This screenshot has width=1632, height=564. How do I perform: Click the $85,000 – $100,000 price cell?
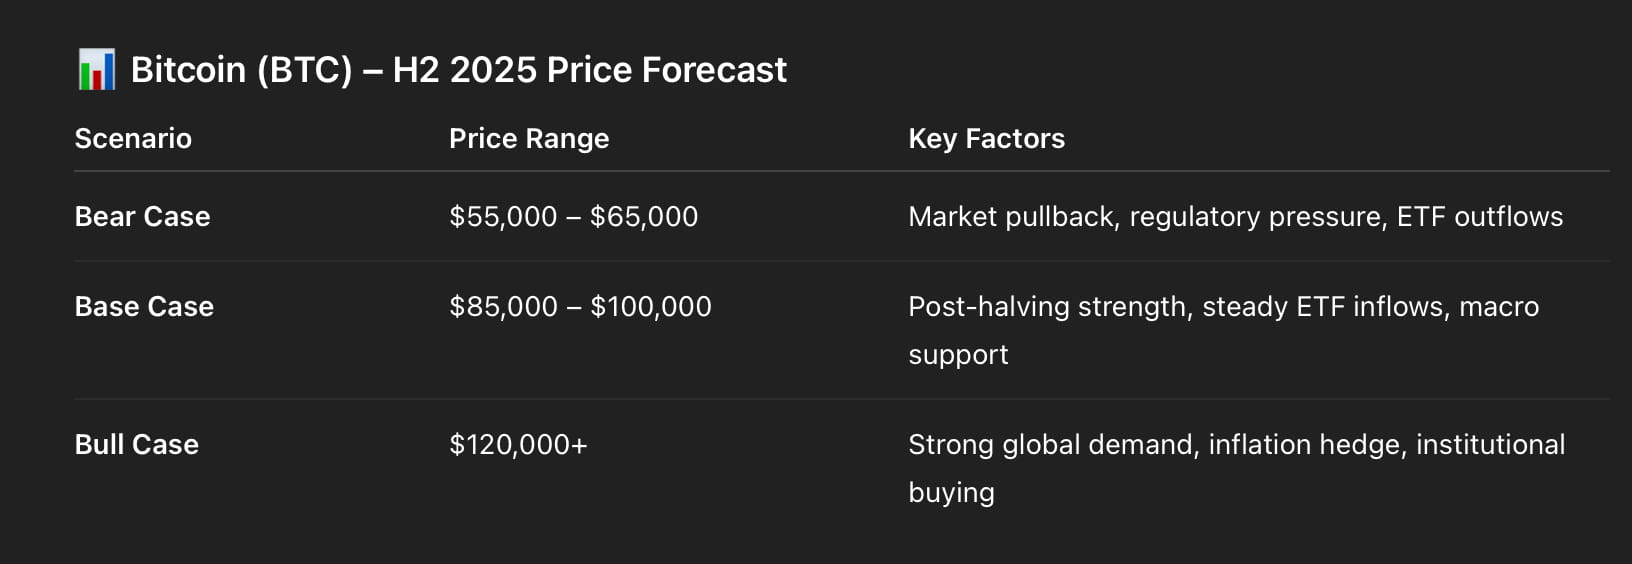pos(580,307)
